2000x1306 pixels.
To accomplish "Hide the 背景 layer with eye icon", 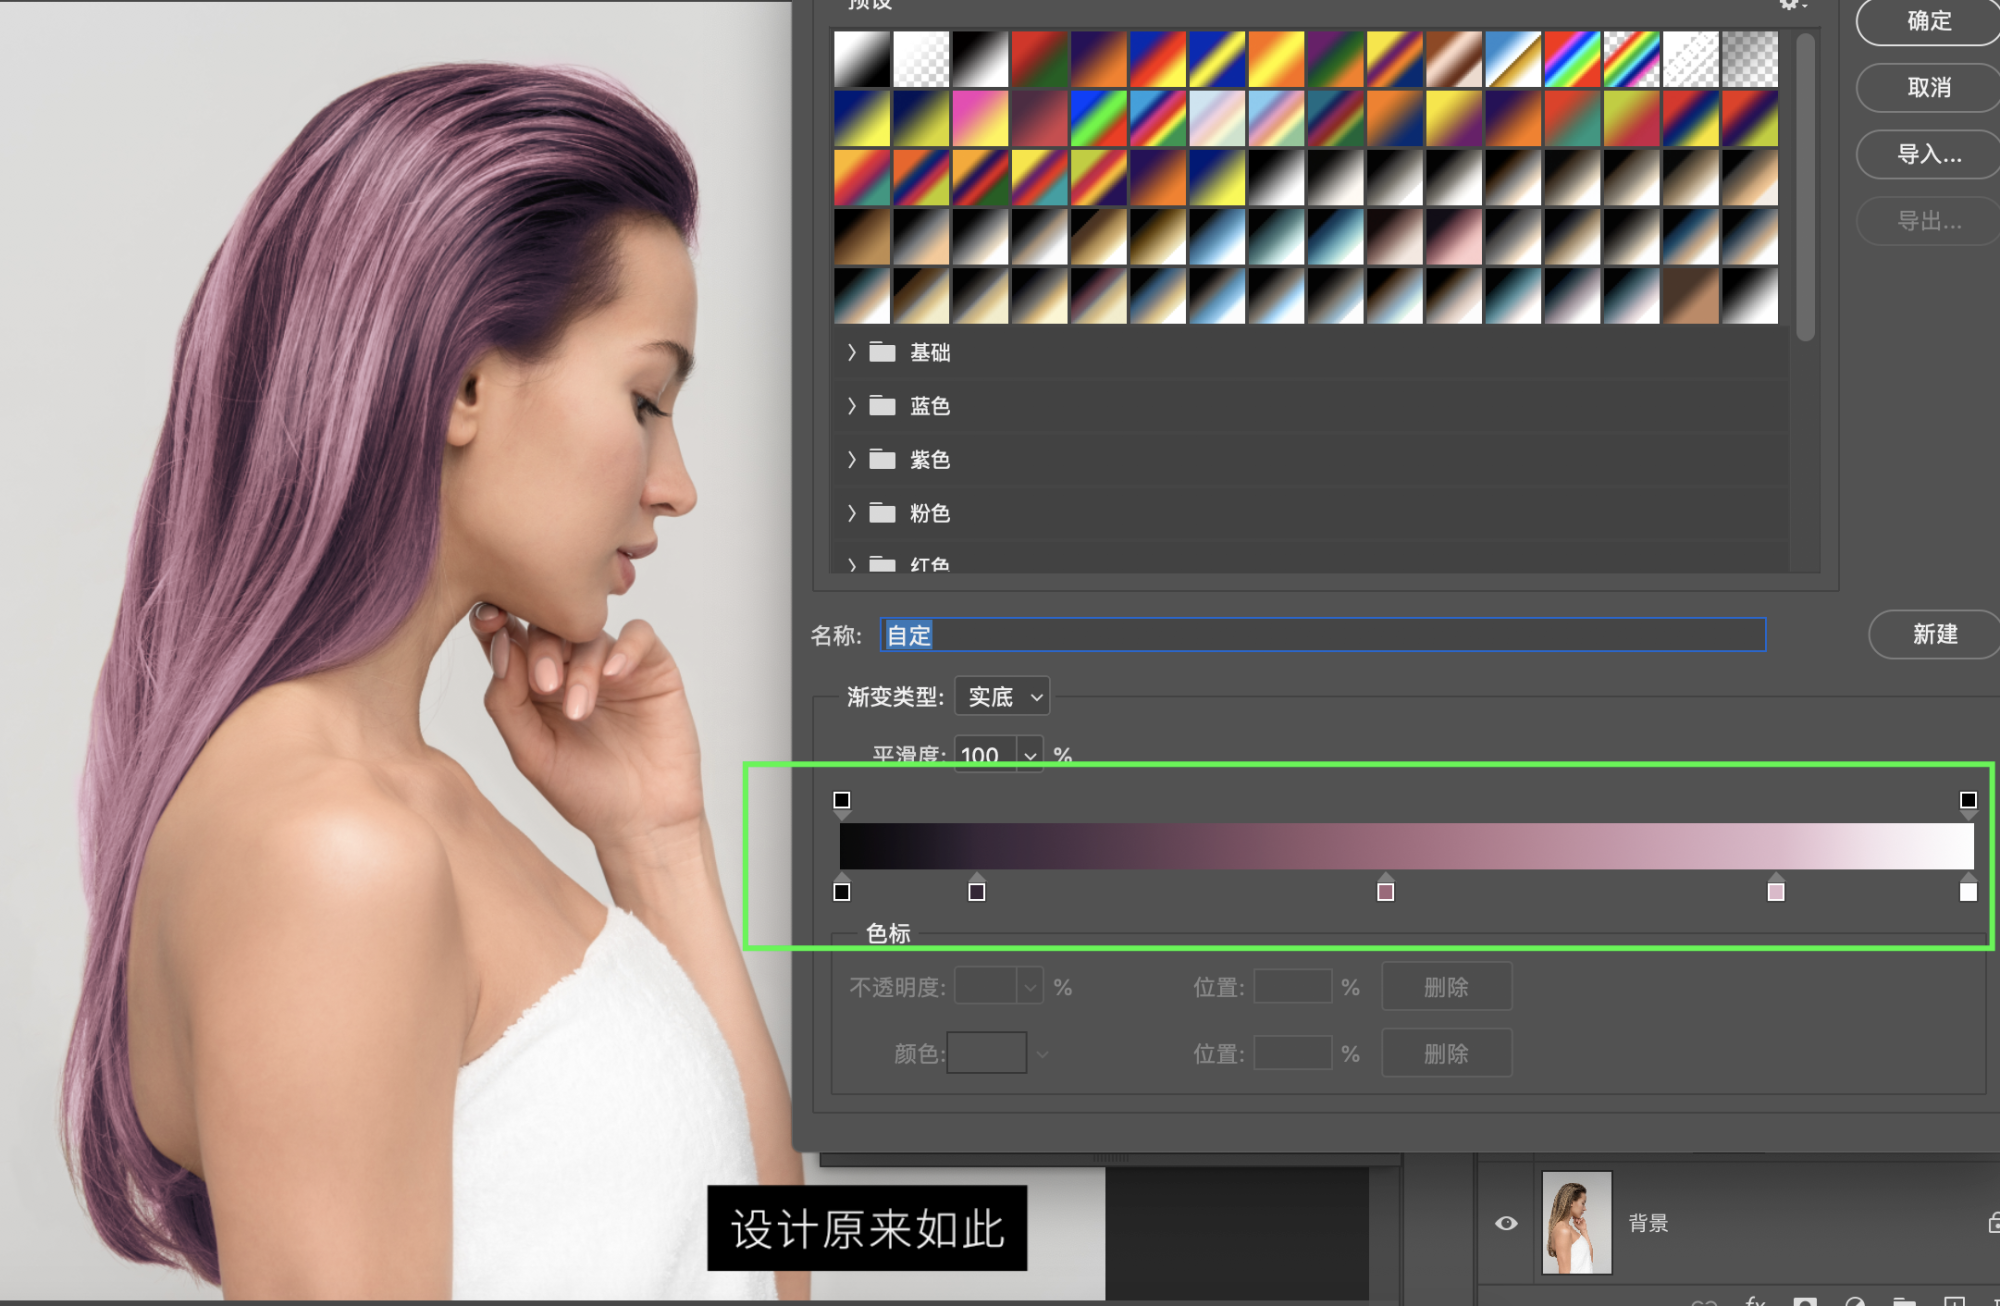I will click(1506, 1223).
